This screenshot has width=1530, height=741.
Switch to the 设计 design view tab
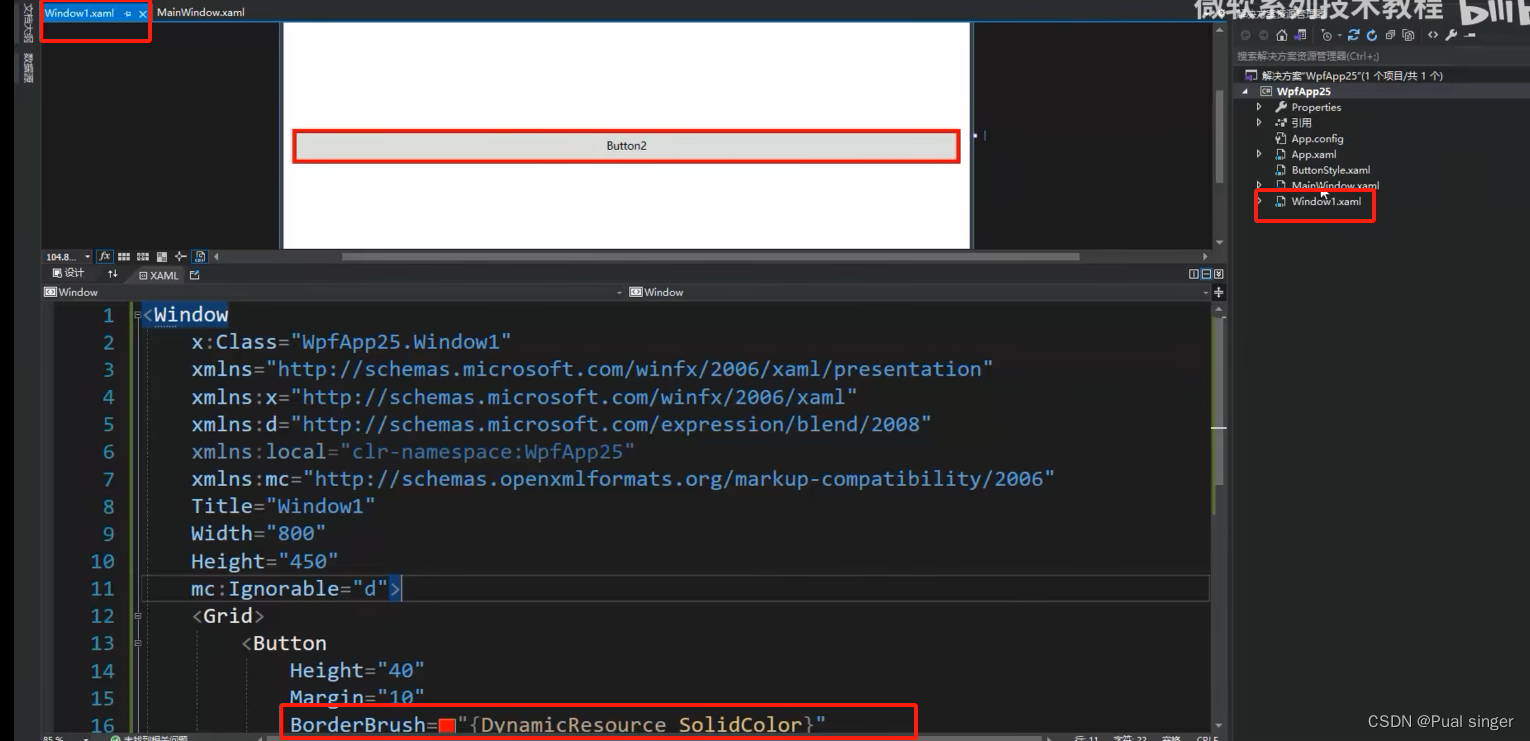point(68,274)
